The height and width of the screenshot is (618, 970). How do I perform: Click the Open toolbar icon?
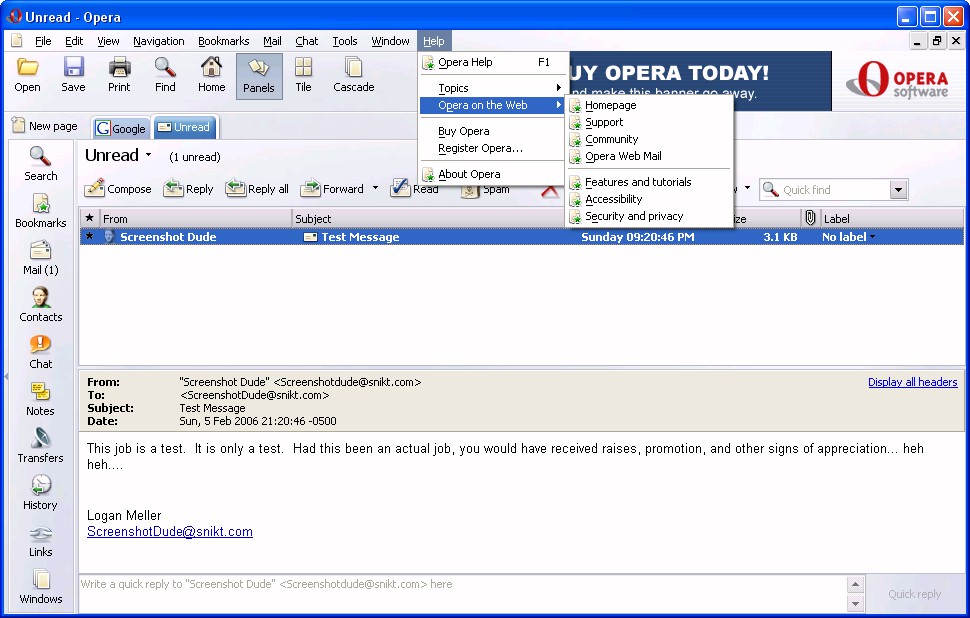pyautogui.click(x=27, y=75)
